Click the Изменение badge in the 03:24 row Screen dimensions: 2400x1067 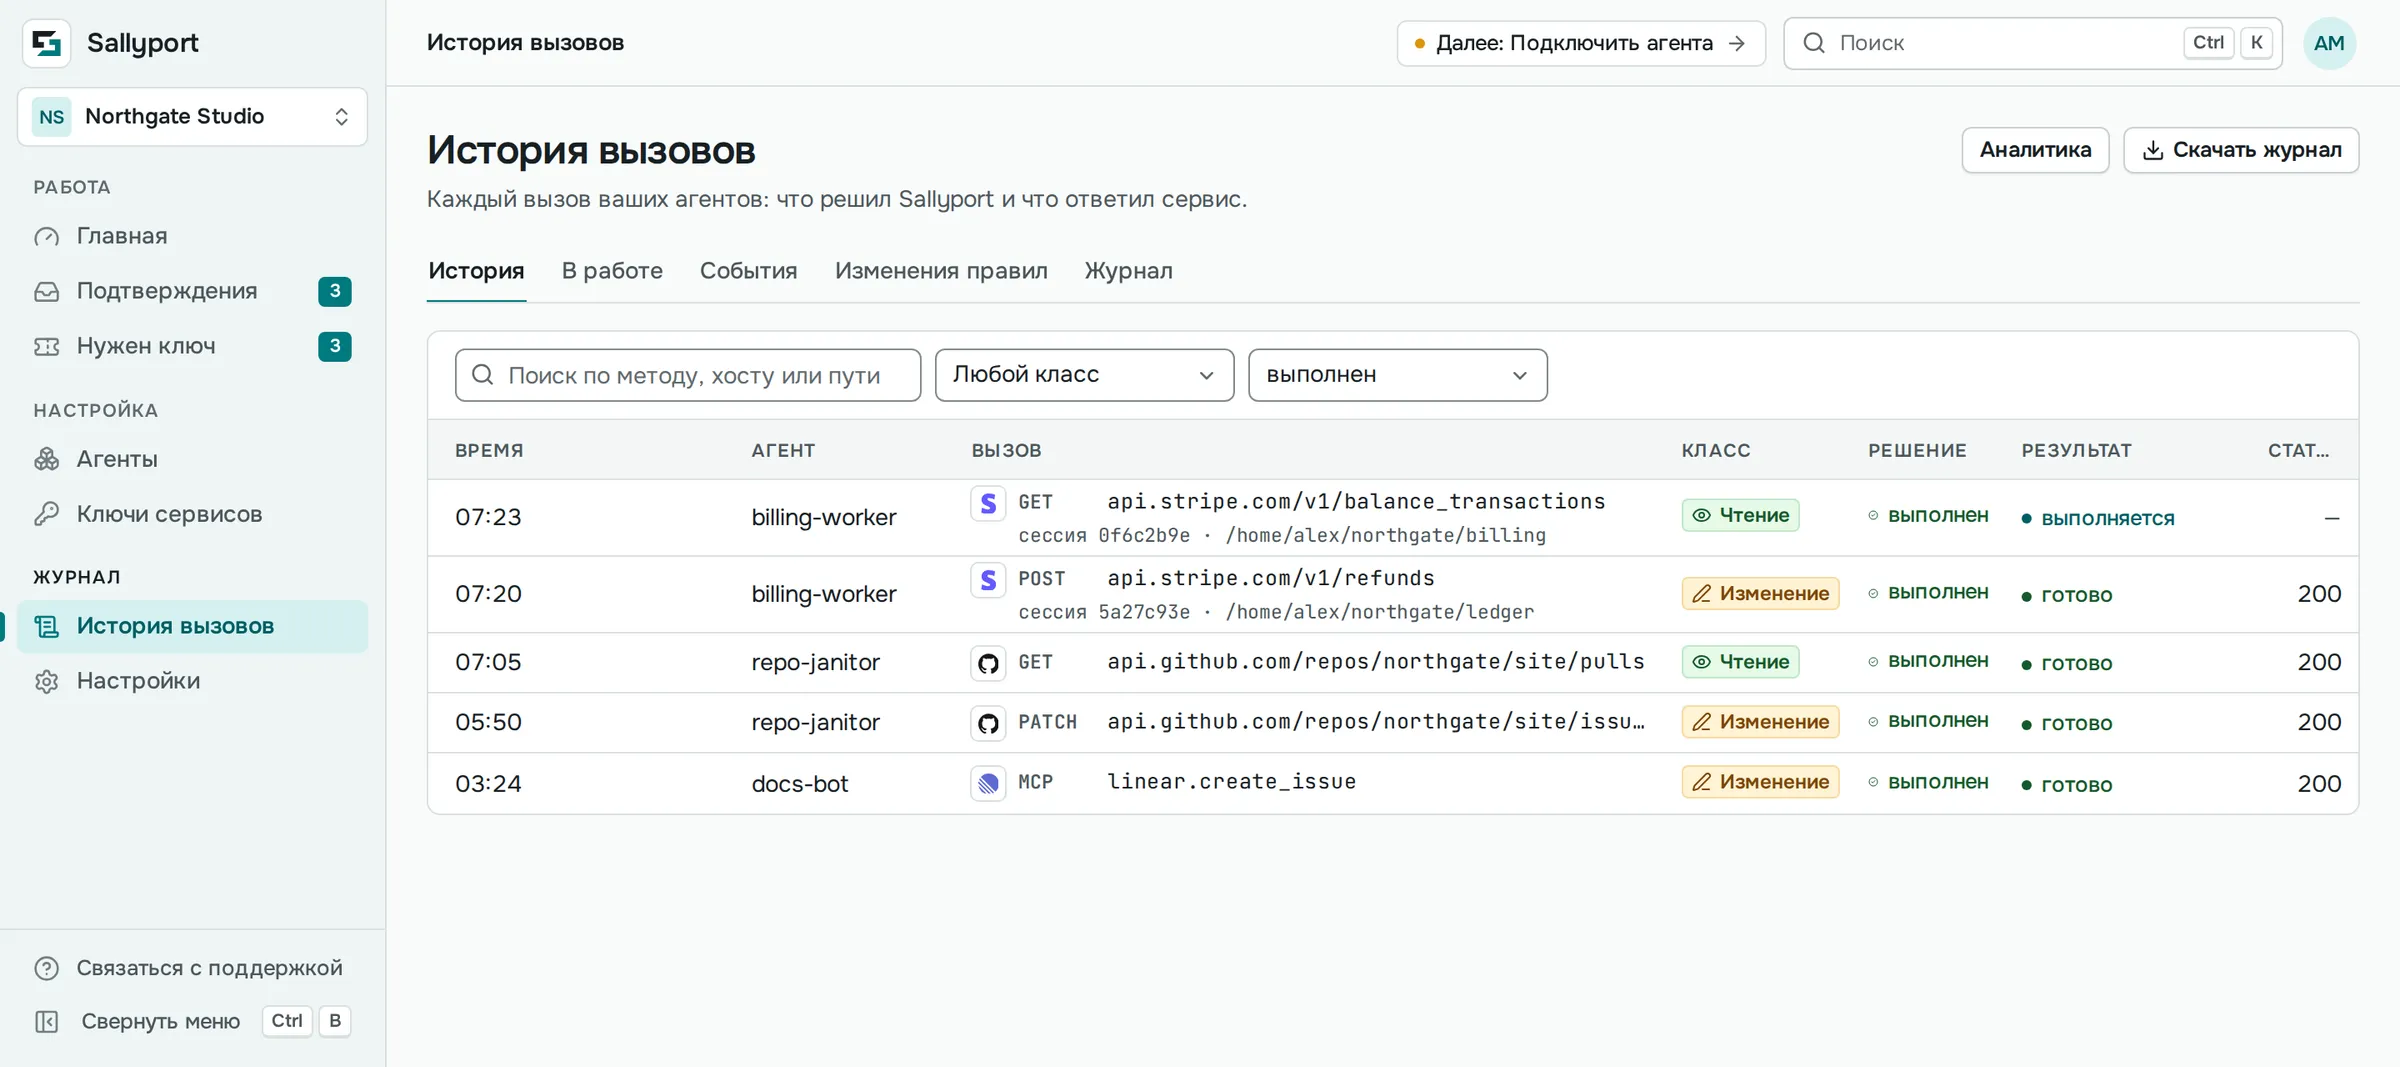1760,782
